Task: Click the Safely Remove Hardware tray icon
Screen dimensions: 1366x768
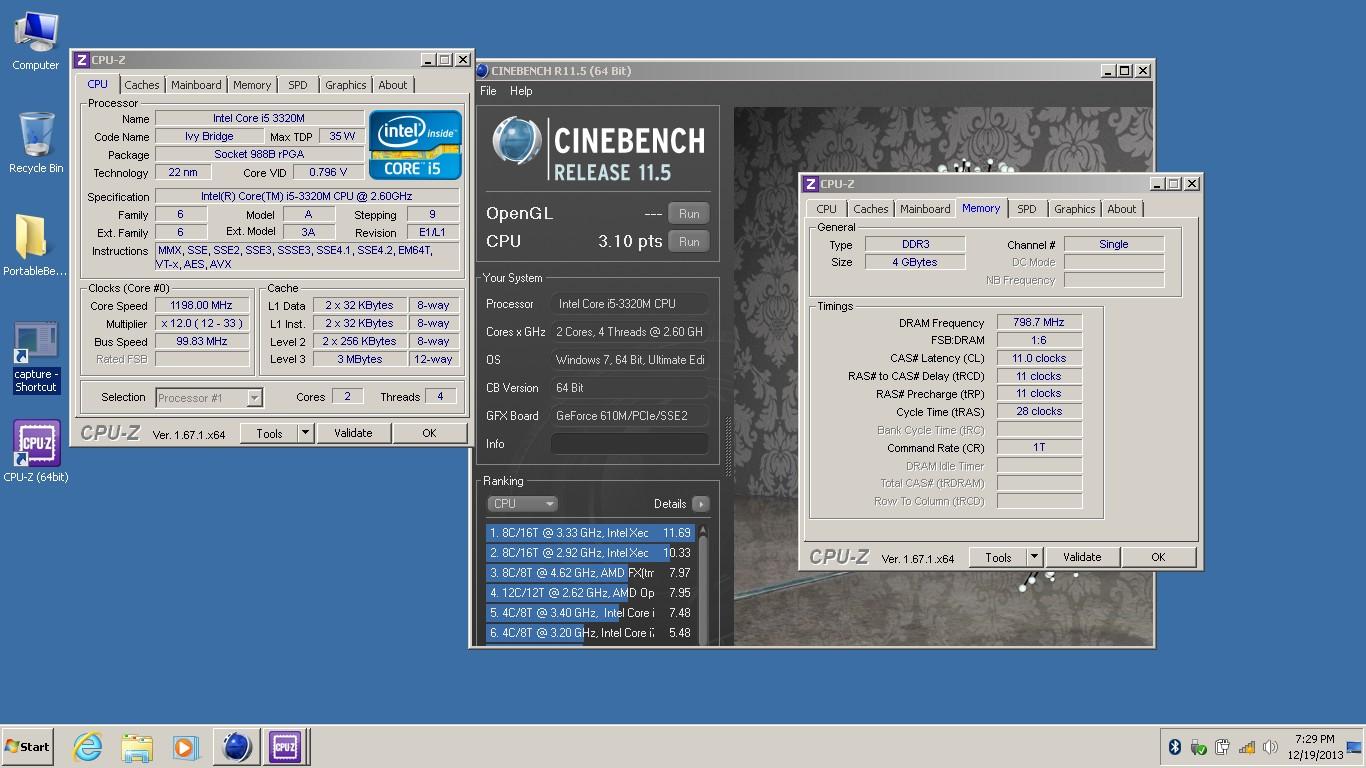Action: [x=1198, y=747]
